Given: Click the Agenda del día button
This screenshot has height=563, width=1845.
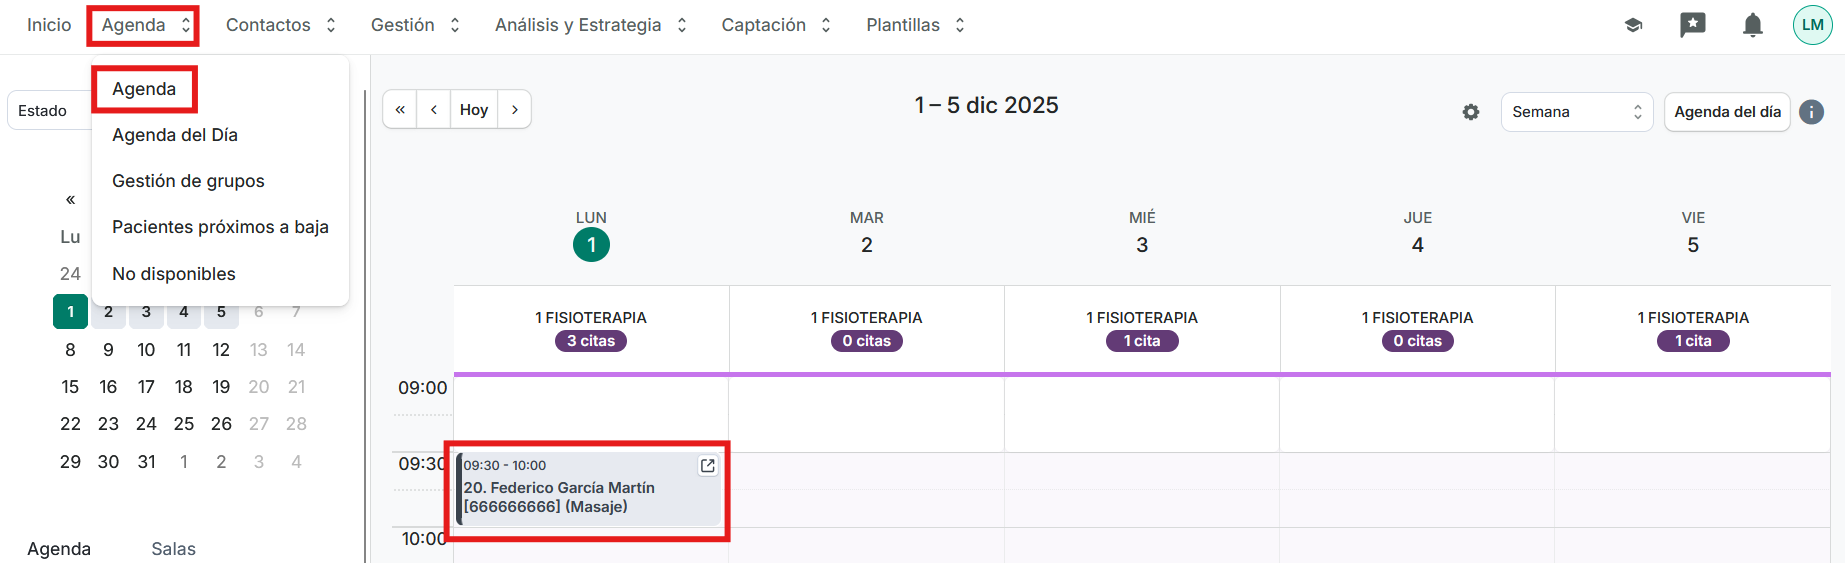Looking at the screenshot, I should click(1727, 112).
